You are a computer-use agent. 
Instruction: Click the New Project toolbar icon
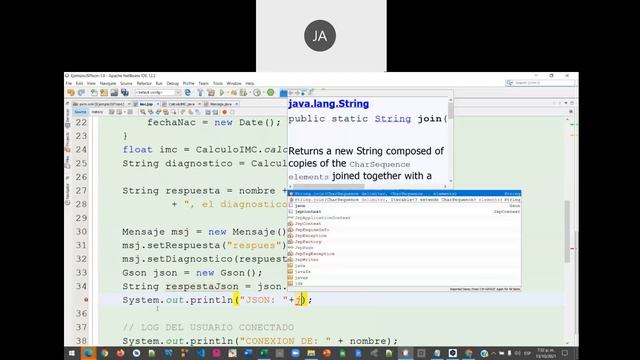(104, 93)
